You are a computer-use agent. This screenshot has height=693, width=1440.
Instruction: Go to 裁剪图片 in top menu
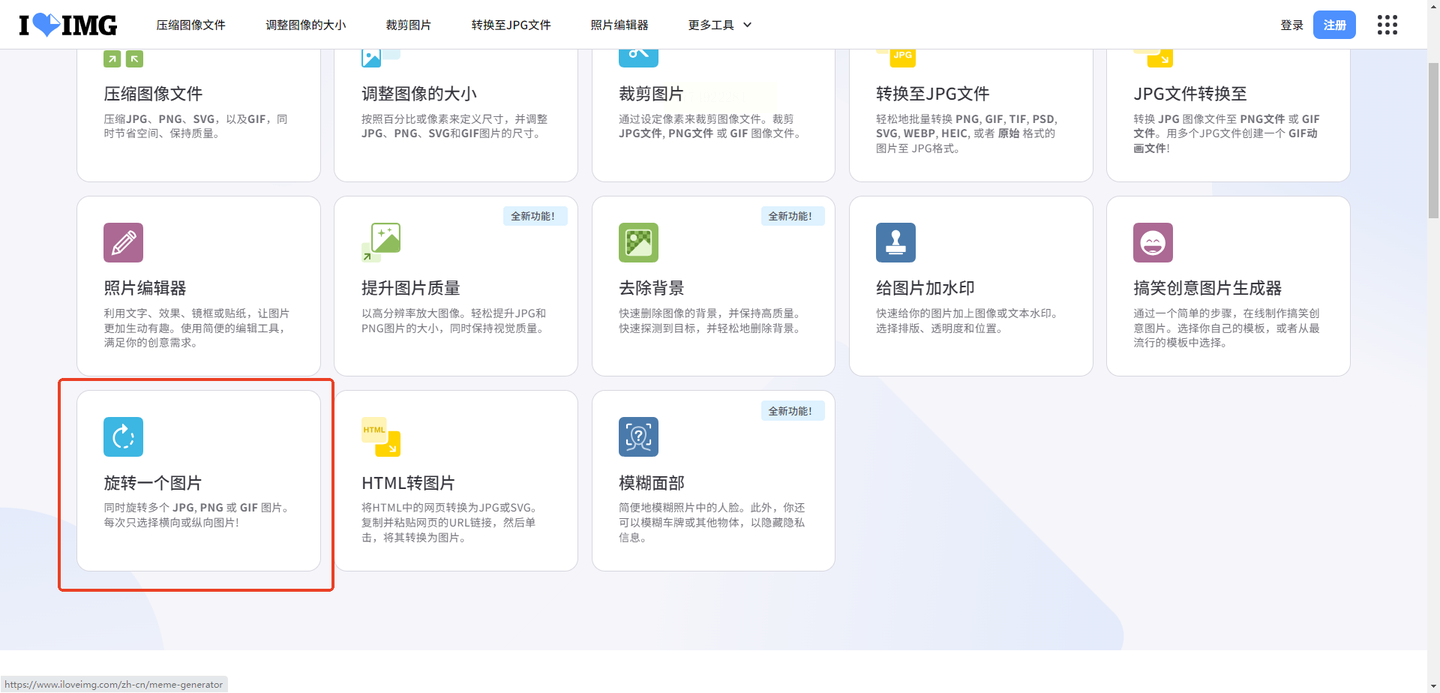click(408, 25)
